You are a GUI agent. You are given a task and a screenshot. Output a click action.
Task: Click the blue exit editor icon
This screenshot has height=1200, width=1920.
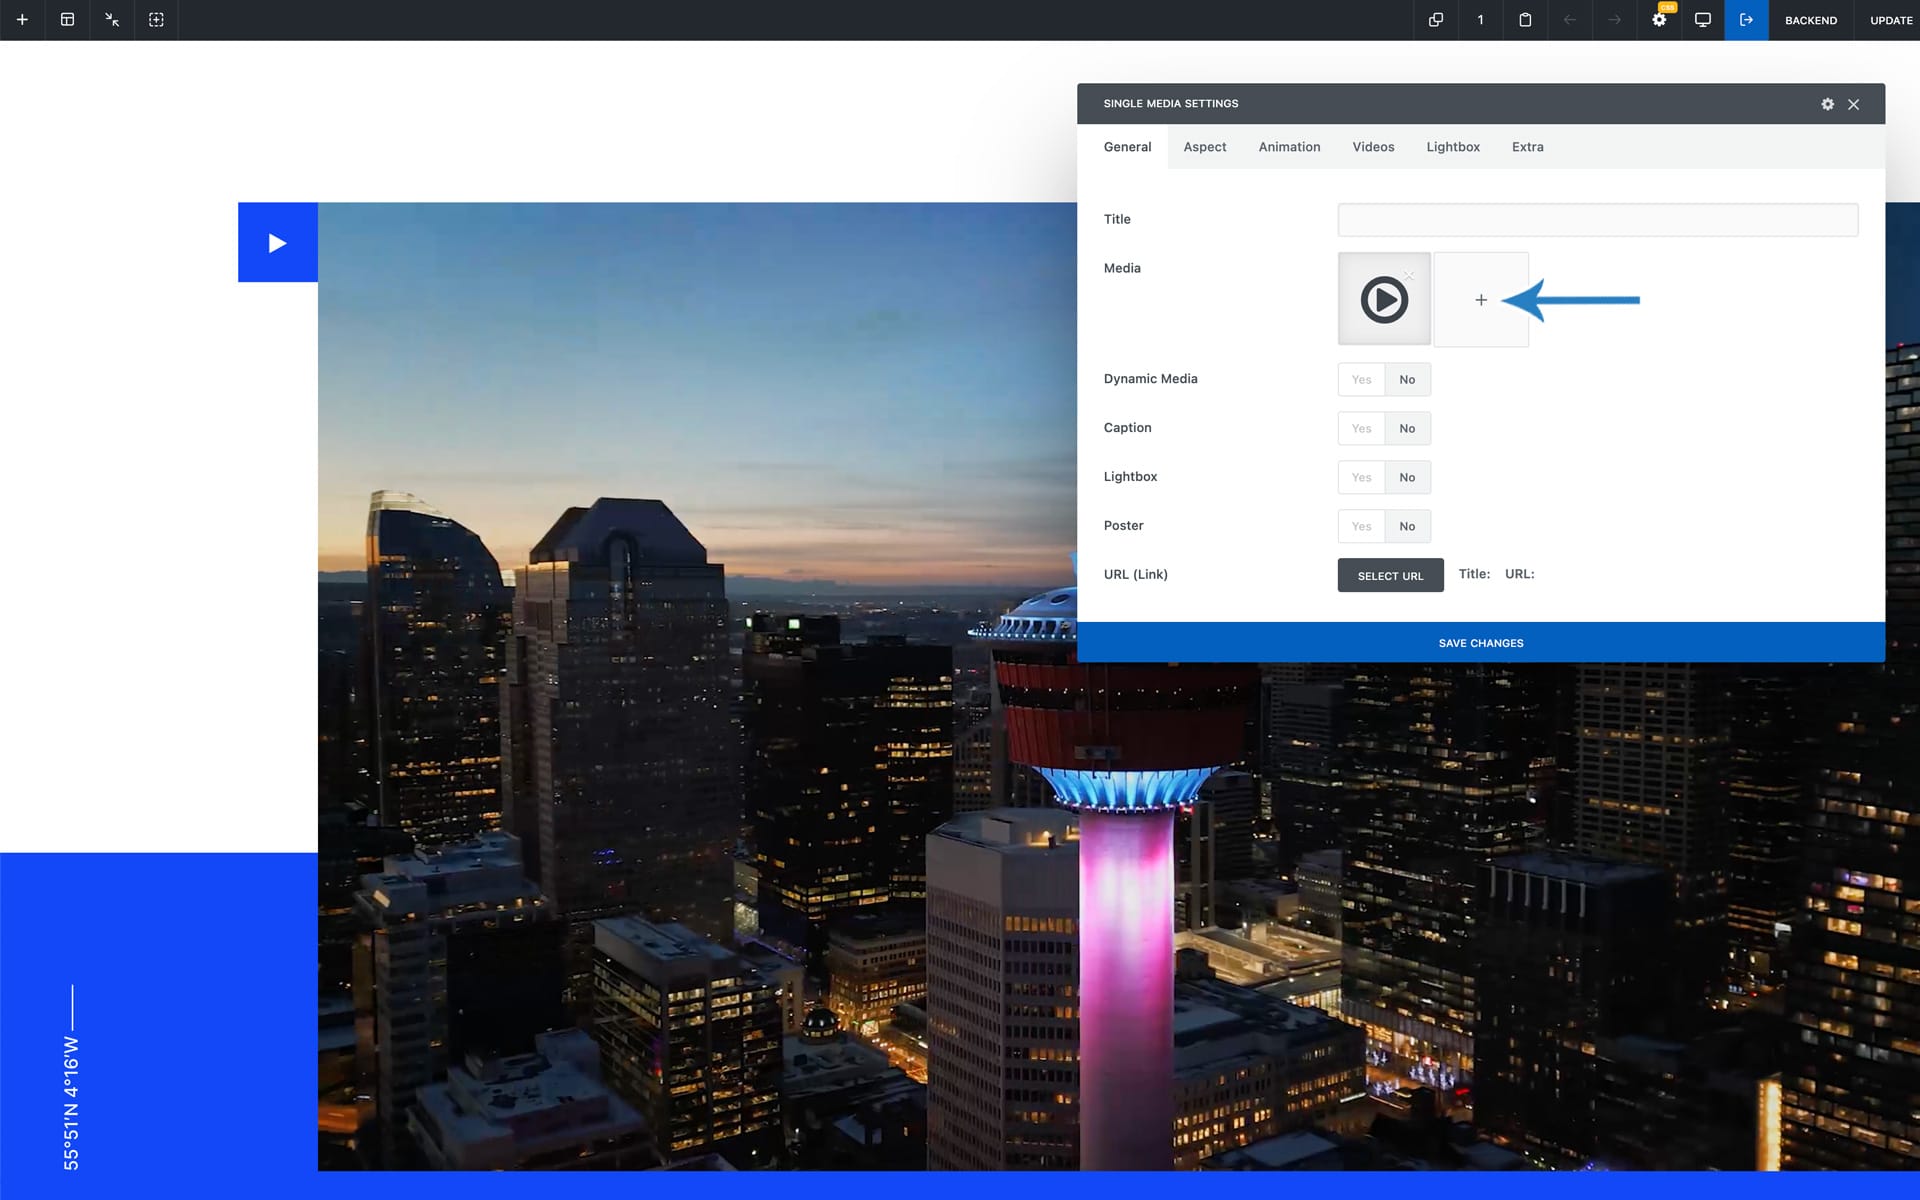pos(1746,20)
